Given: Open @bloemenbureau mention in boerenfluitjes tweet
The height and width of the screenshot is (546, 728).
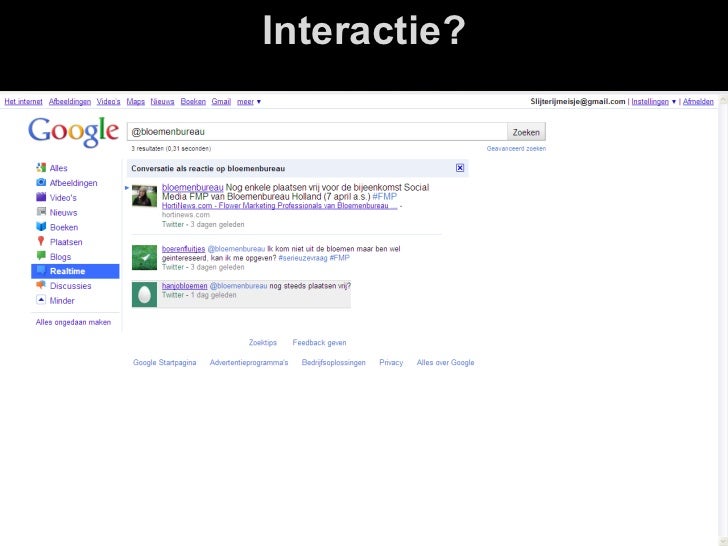Looking at the screenshot, I should (236, 249).
